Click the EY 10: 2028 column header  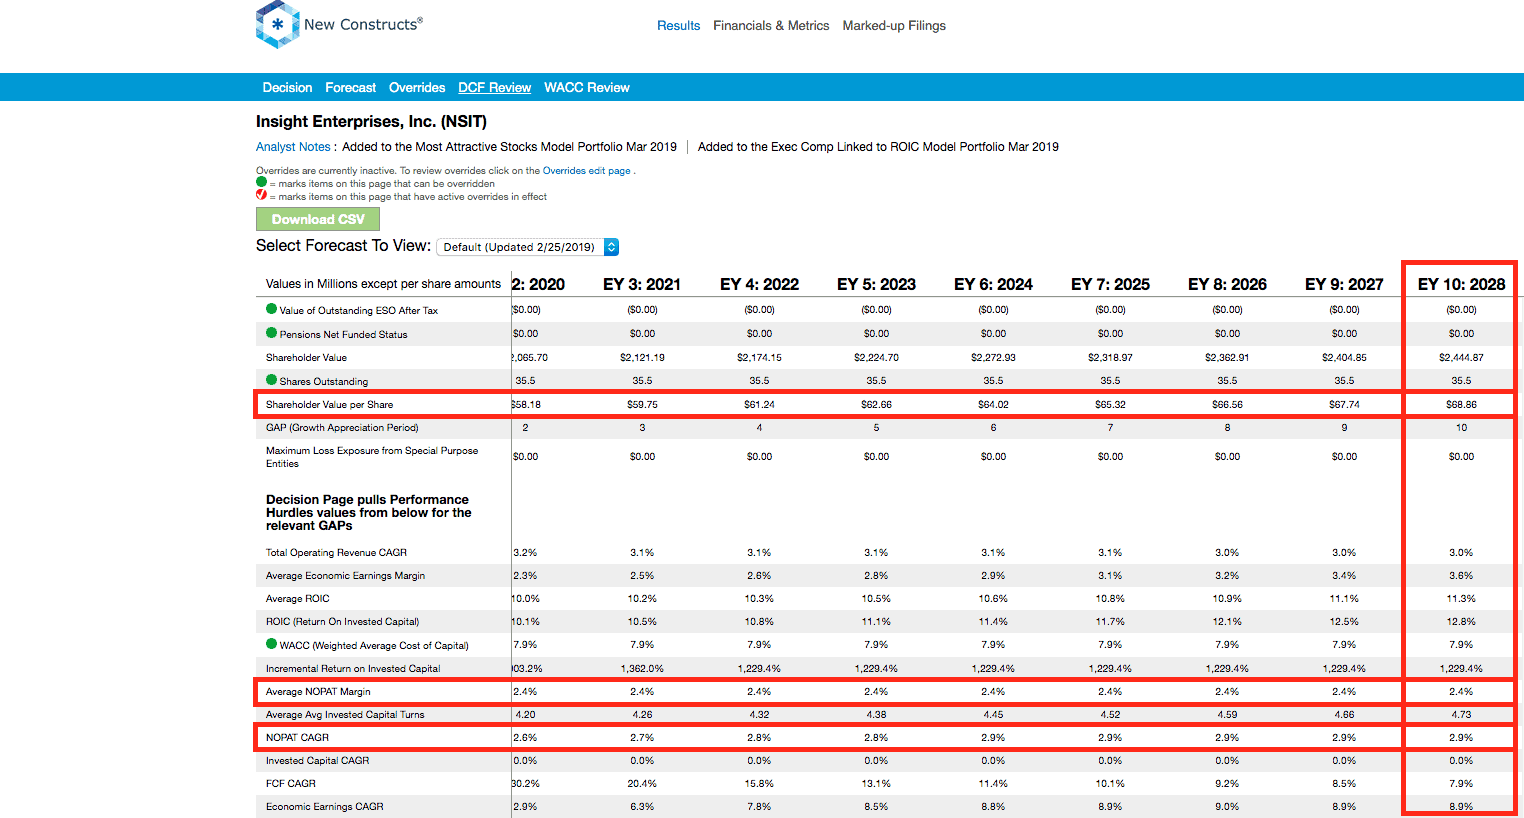pyautogui.click(x=1461, y=284)
